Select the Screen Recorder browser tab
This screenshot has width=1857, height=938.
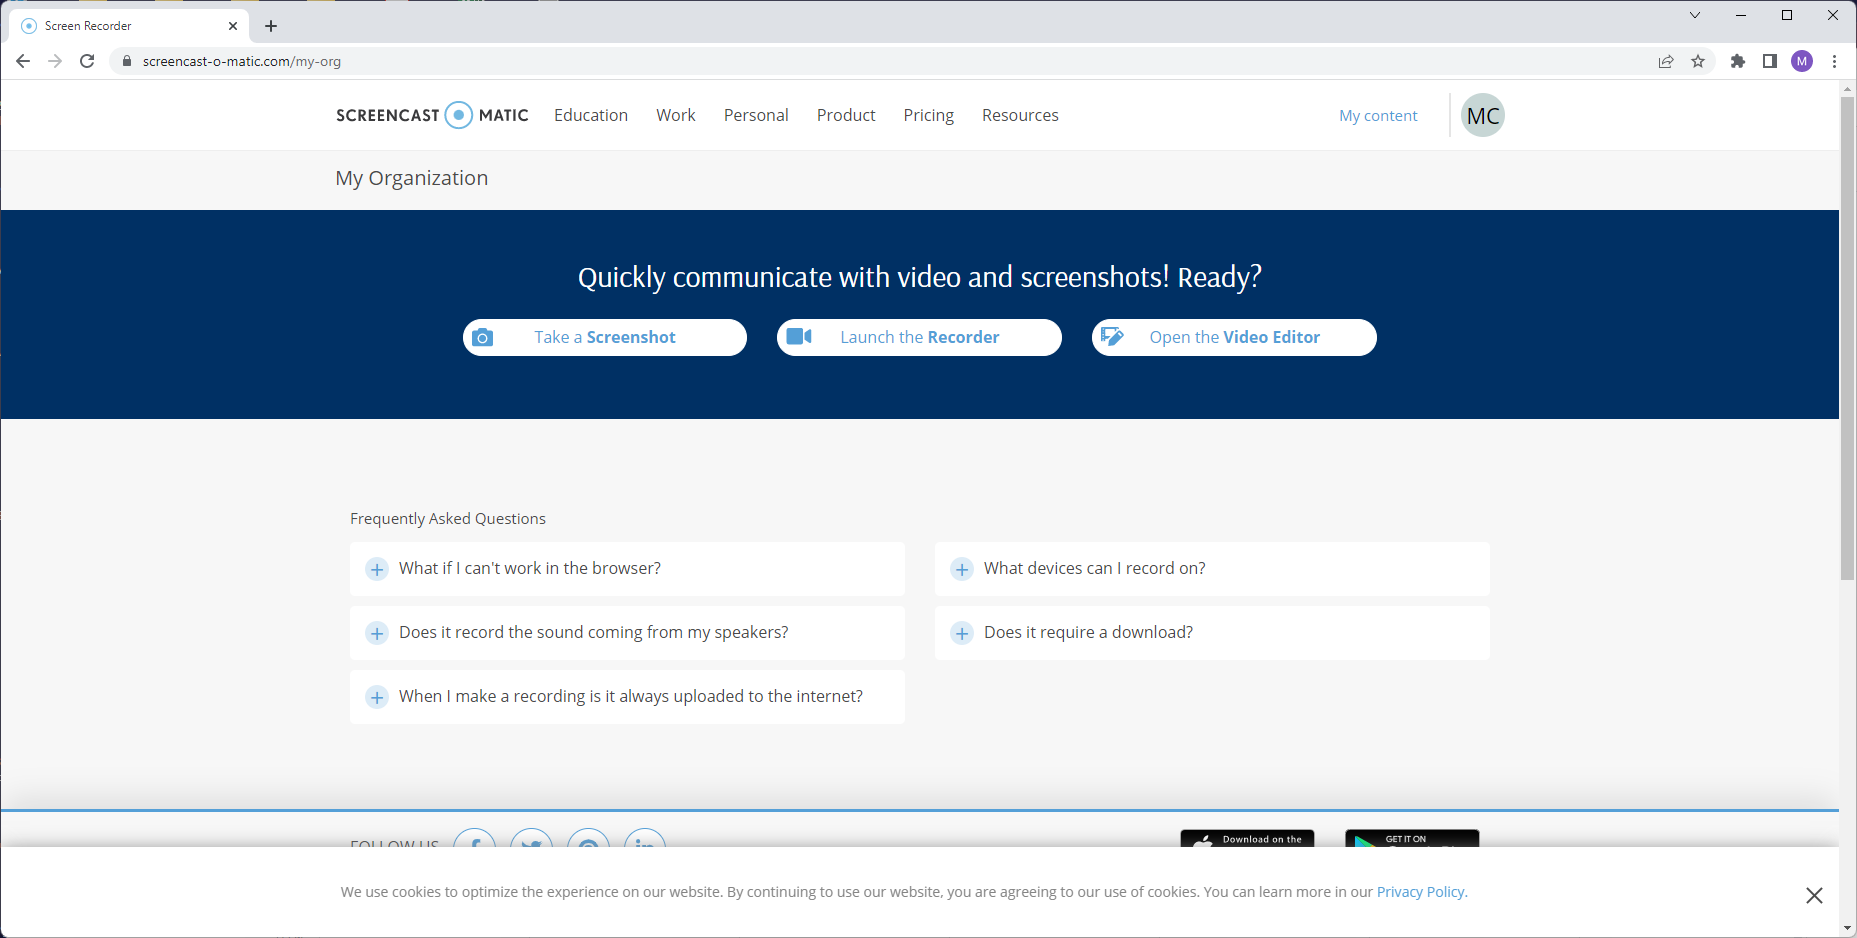130,26
